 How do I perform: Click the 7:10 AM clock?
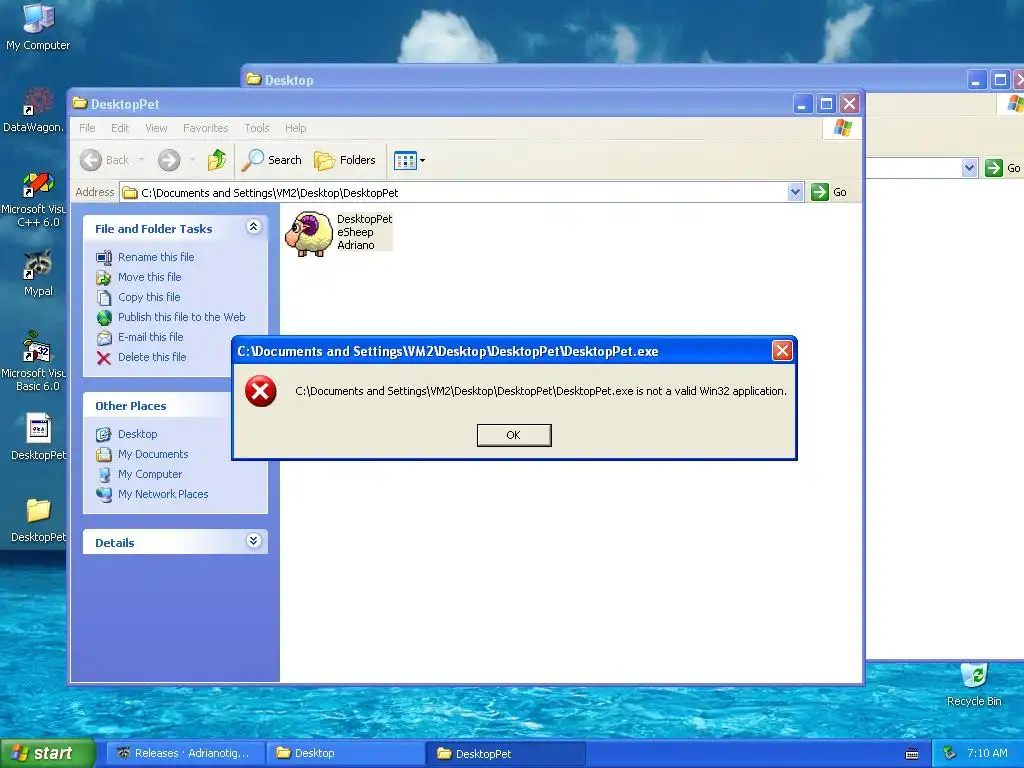click(987, 753)
